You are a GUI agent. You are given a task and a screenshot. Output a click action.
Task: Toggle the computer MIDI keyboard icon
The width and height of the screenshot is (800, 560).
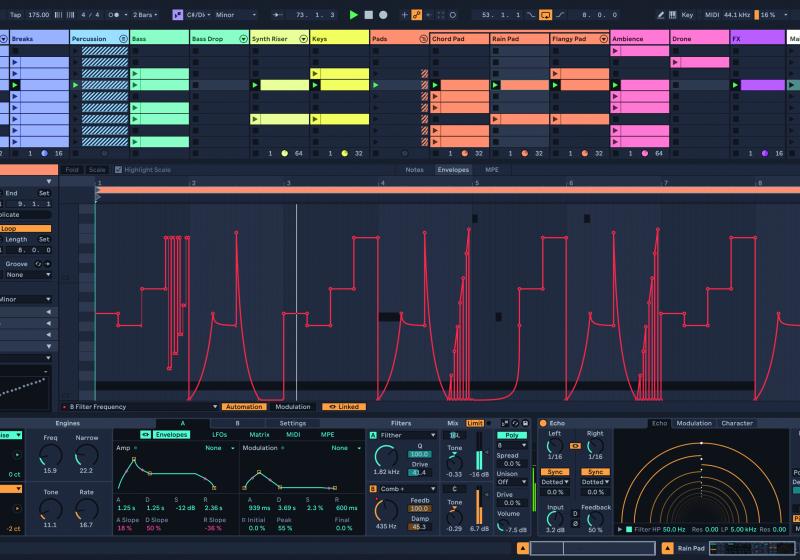coord(672,15)
